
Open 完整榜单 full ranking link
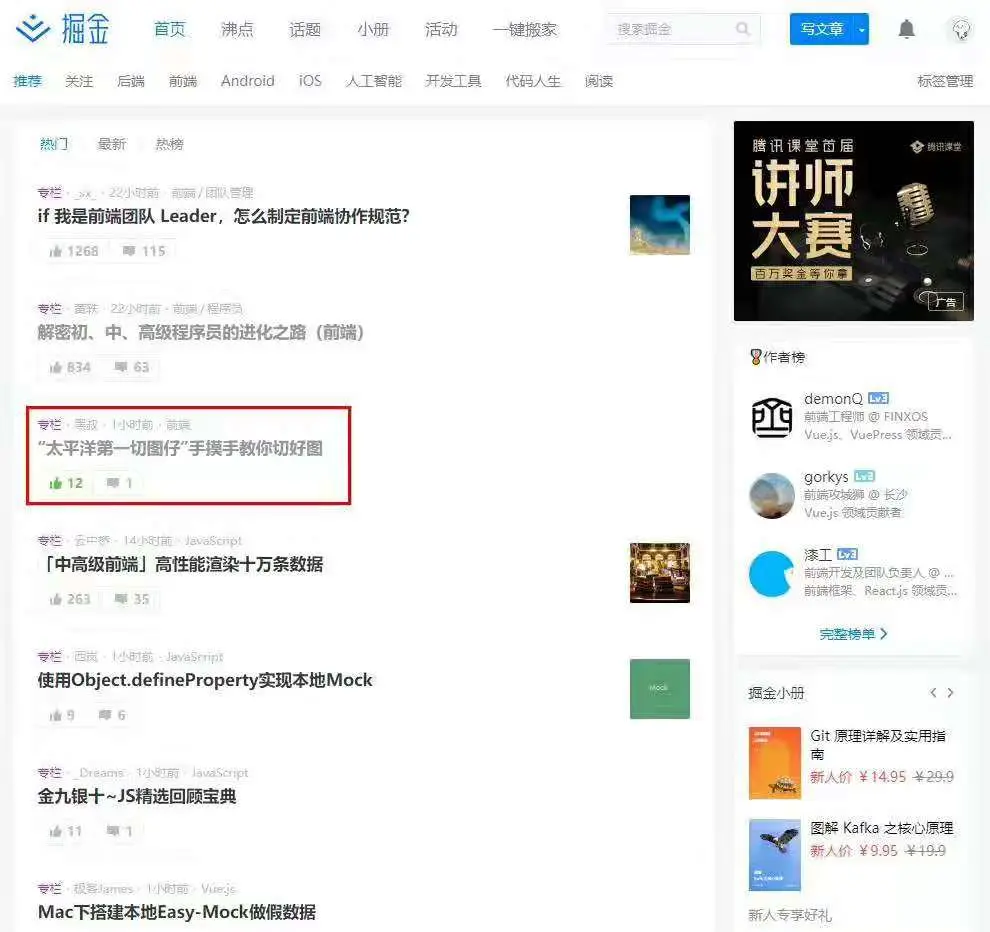pos(853,634)
